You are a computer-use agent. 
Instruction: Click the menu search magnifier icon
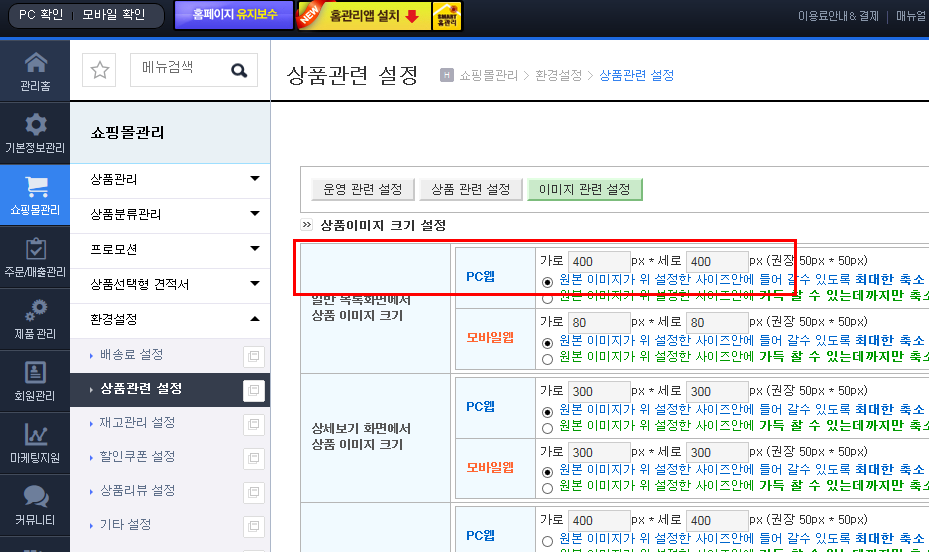pyautogui.click(x=239, y=70)
